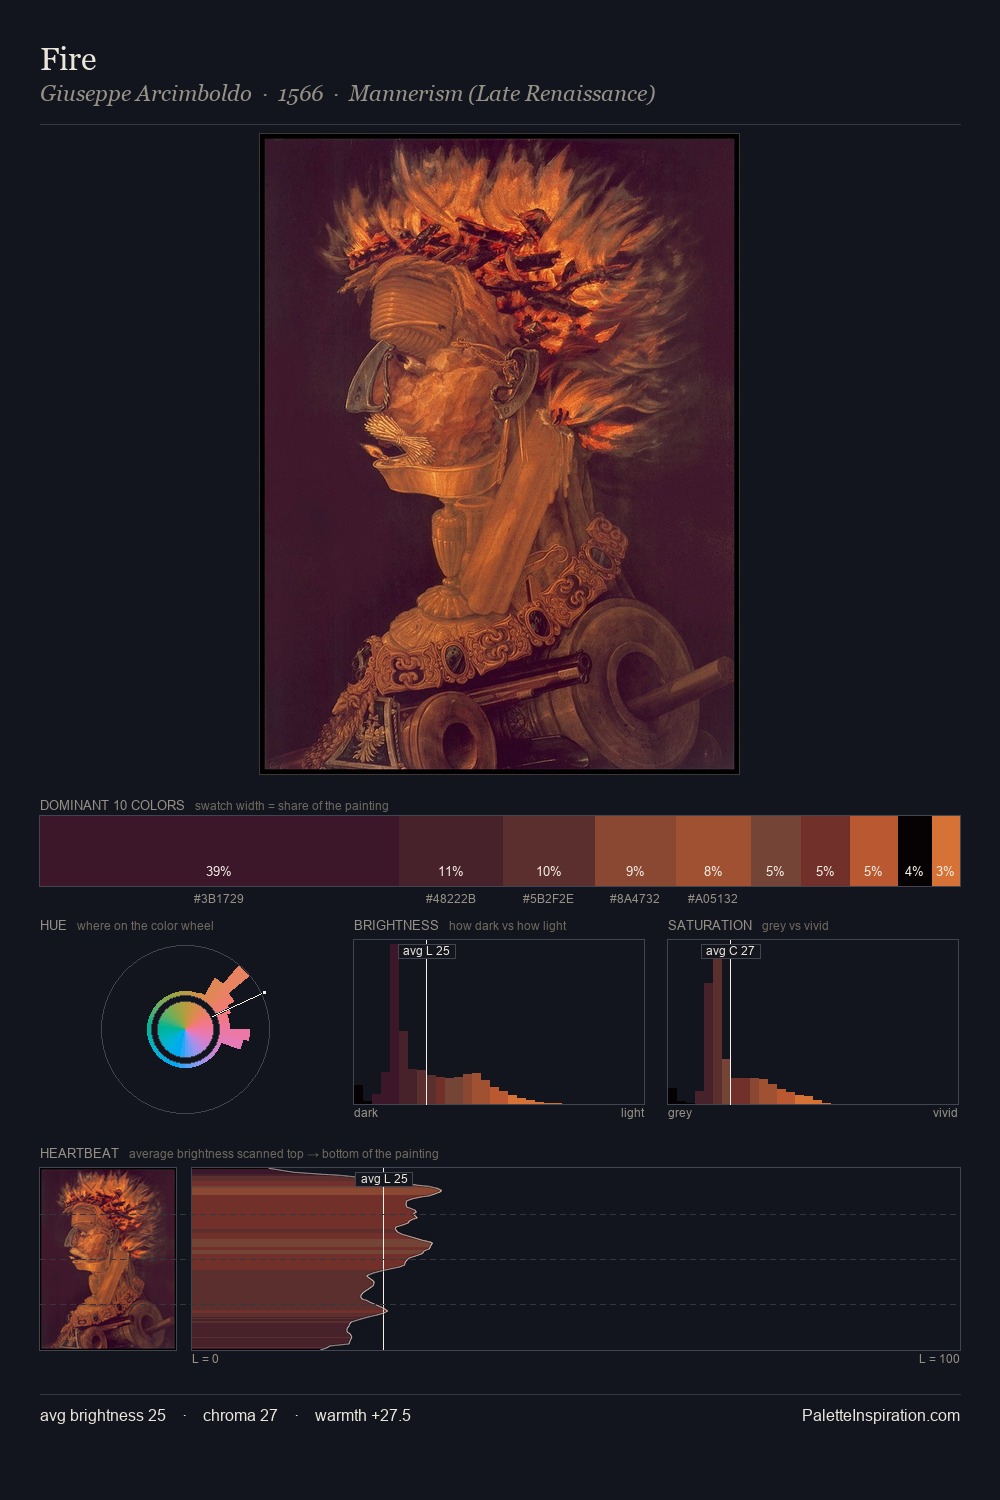
Task: Click the title Fire
Action: pos(68,59)
